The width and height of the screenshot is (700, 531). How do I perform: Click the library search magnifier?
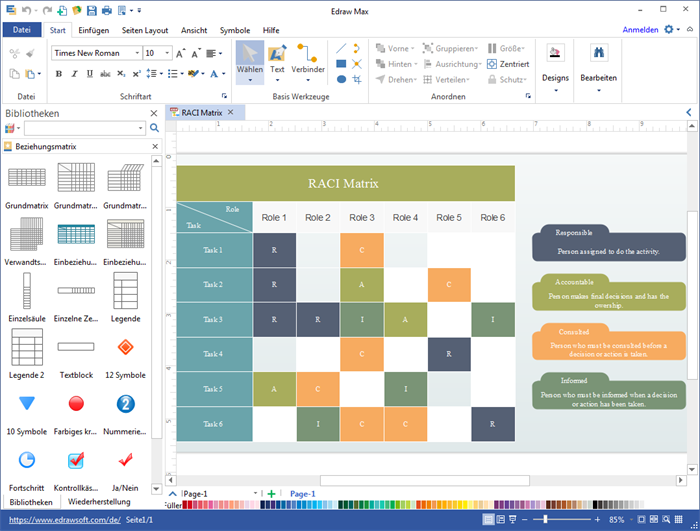(154, 128)
